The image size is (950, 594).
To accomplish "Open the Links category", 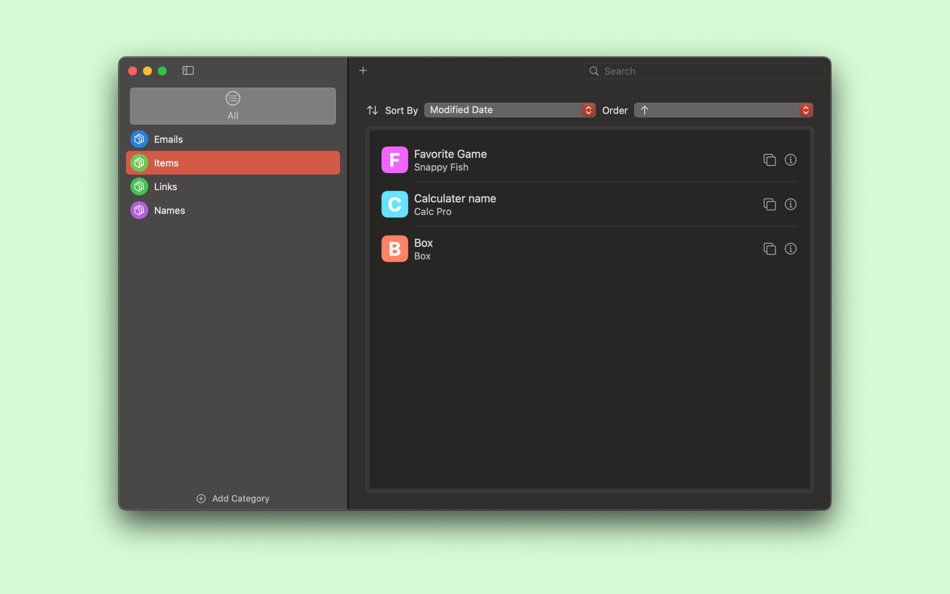I will 233,187.
